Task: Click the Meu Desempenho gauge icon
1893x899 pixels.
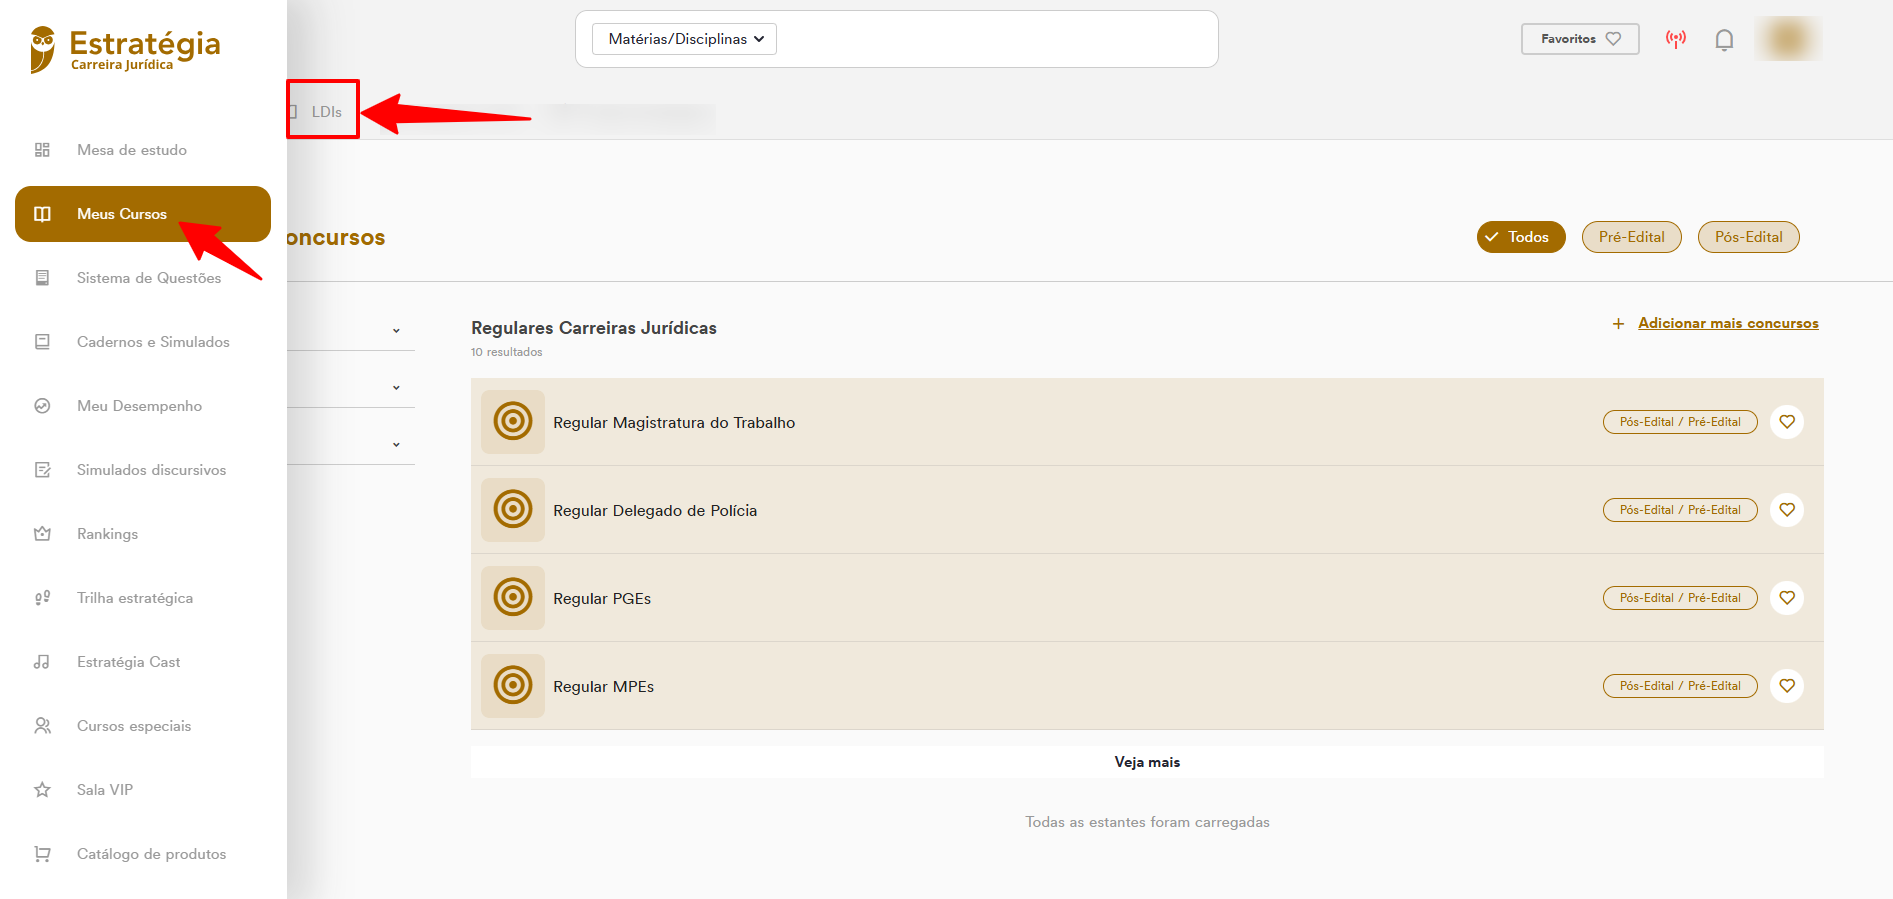Action: click(x=42, y=406)
